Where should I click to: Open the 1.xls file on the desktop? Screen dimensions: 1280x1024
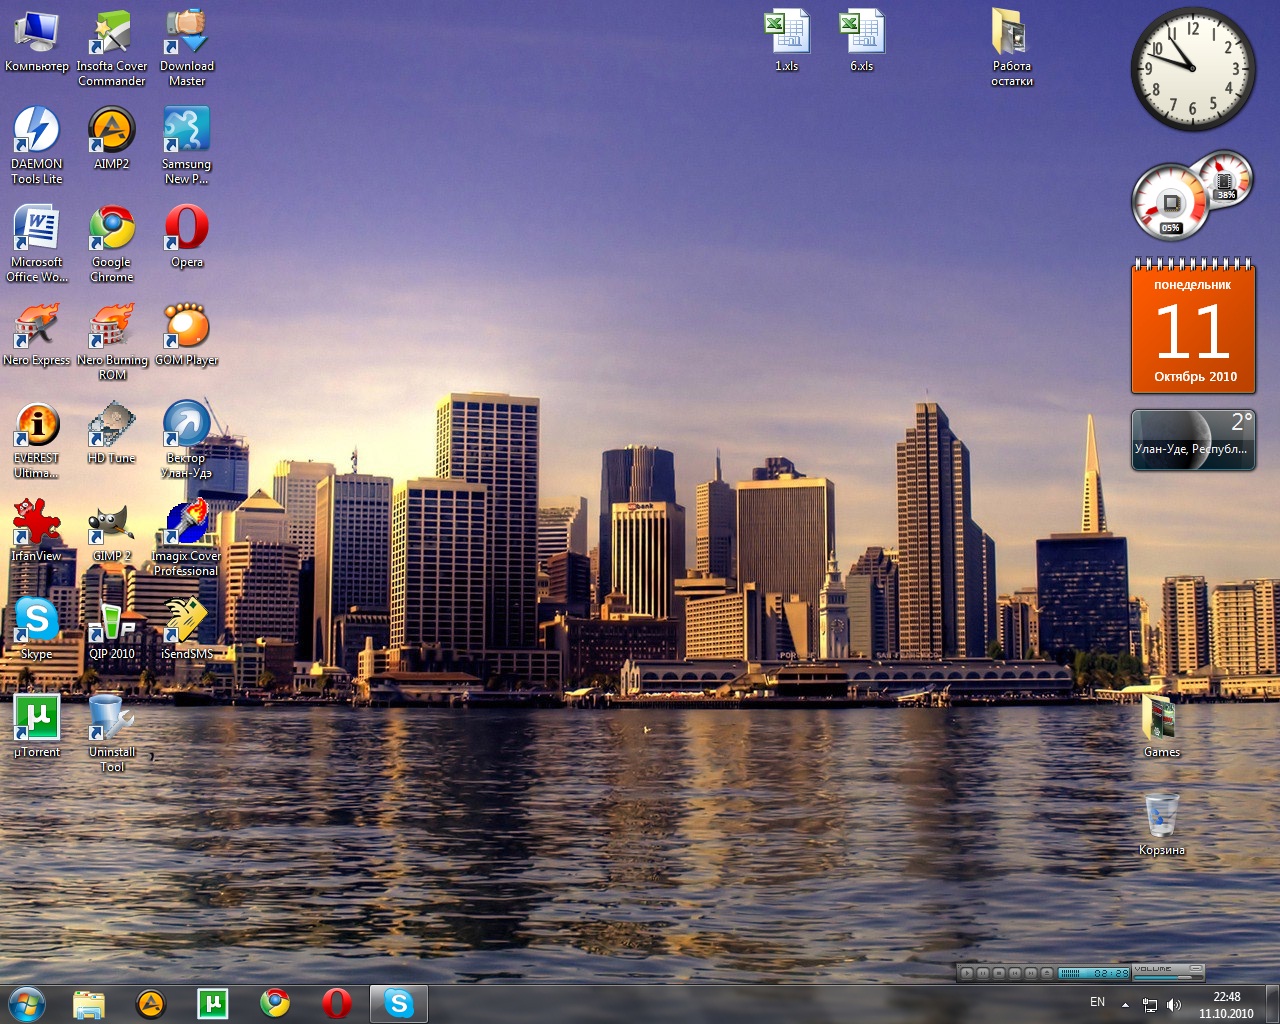(787, 33)
